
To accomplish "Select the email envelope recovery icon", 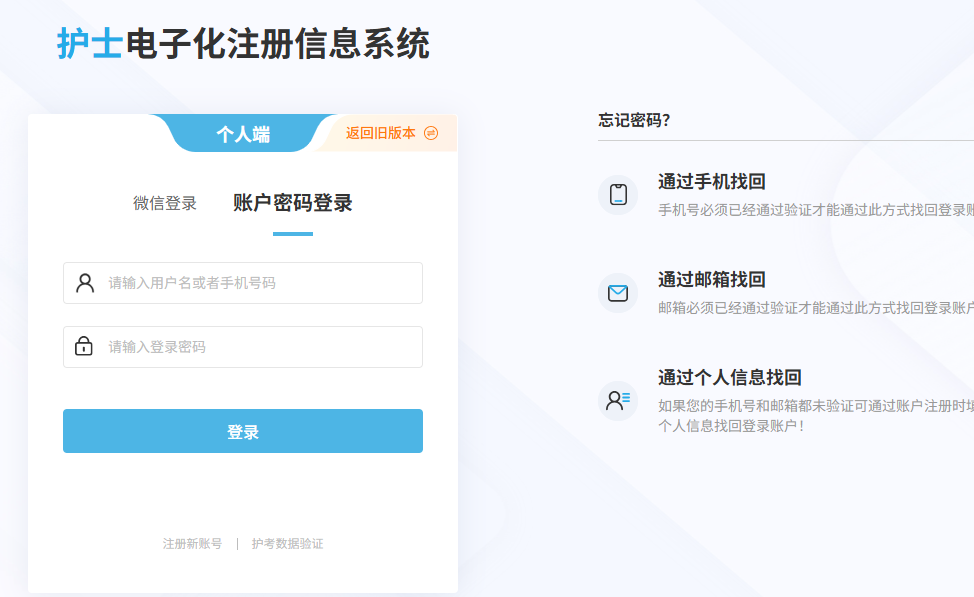I will [x=618, y=293].
